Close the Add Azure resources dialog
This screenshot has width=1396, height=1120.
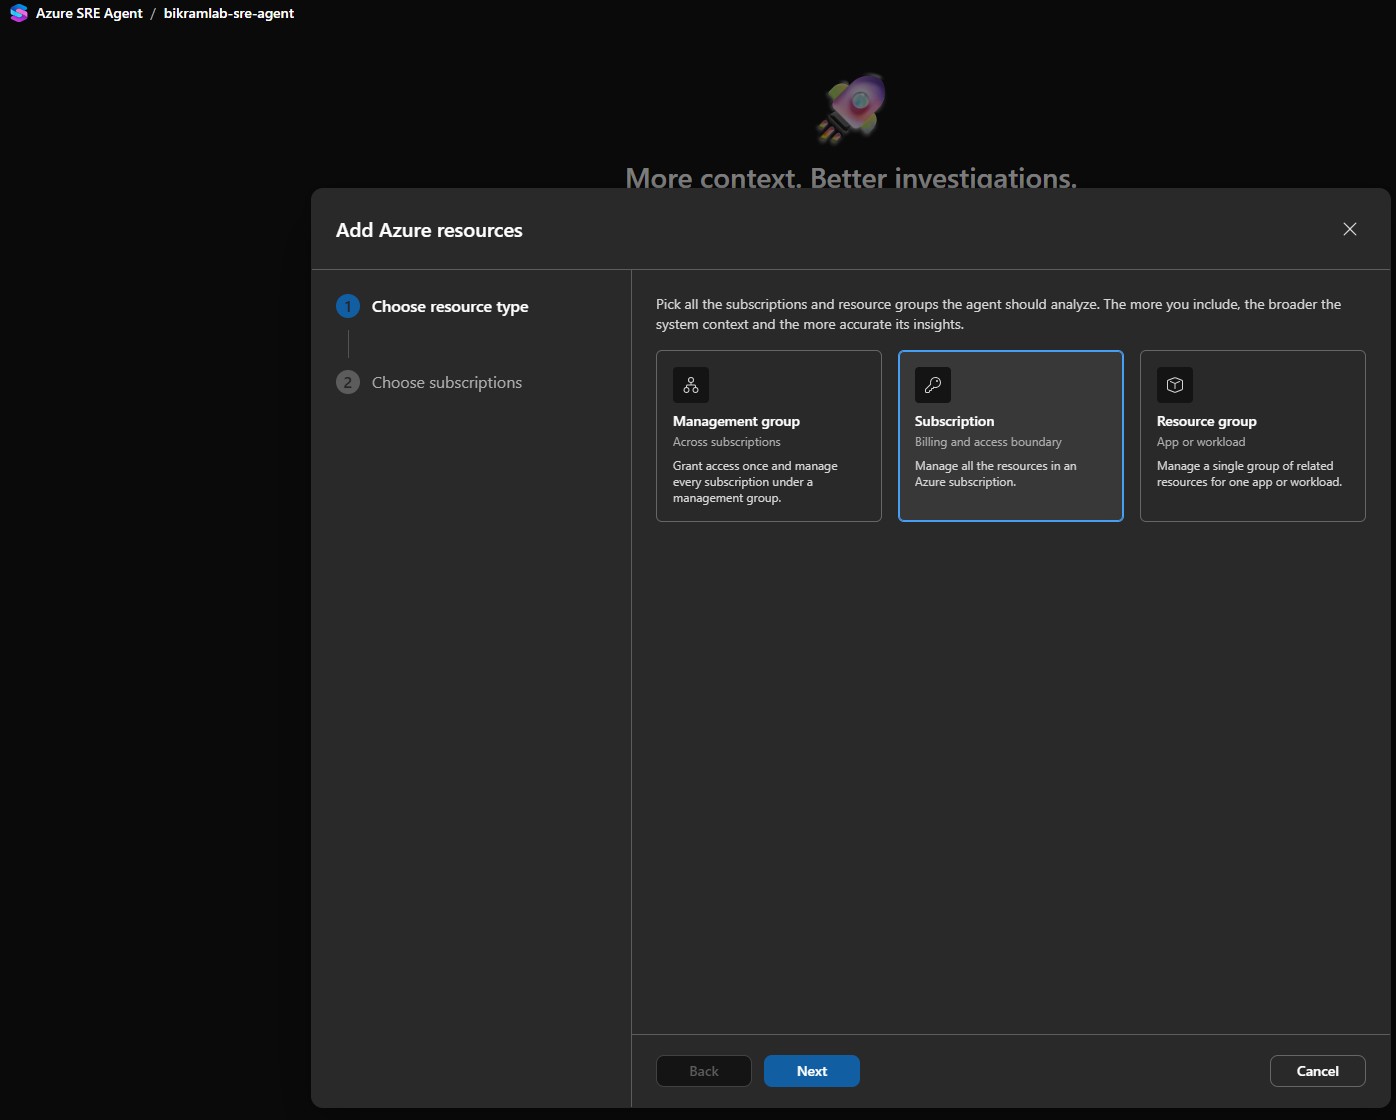point(1350,229)
